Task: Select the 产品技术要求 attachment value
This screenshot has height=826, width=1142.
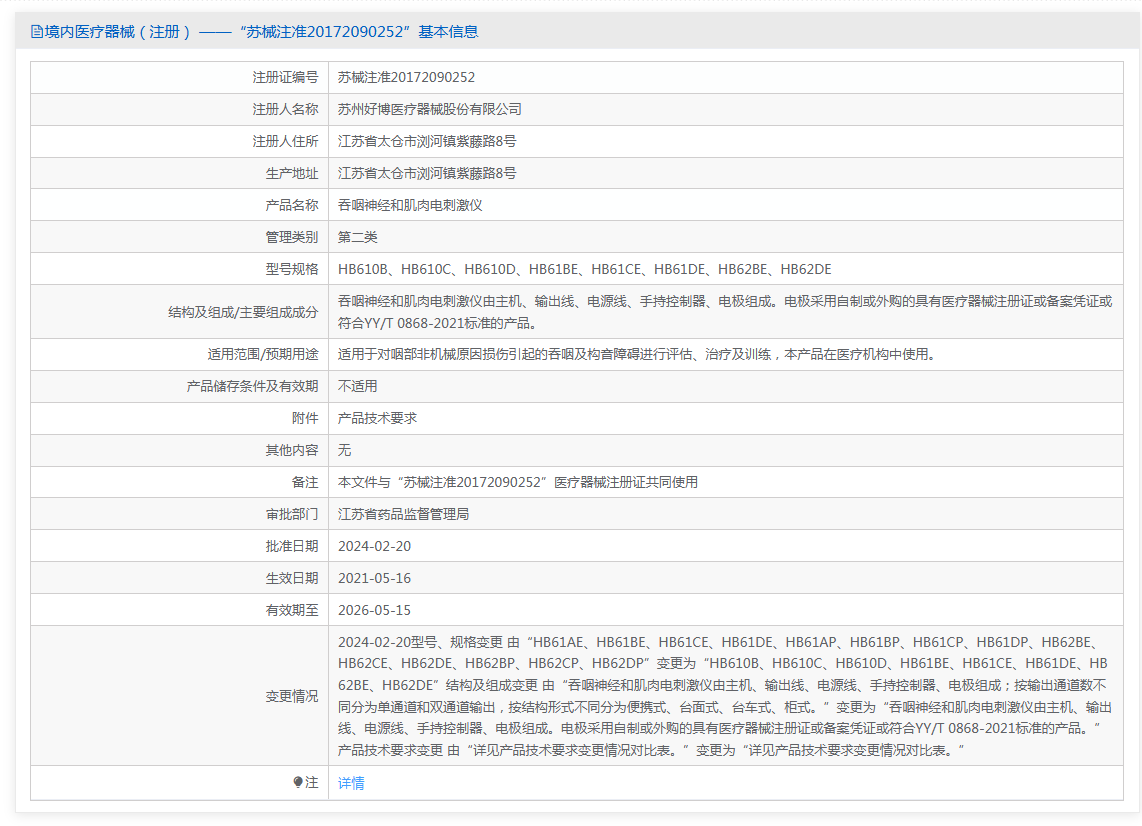Action: click(377, 419)
